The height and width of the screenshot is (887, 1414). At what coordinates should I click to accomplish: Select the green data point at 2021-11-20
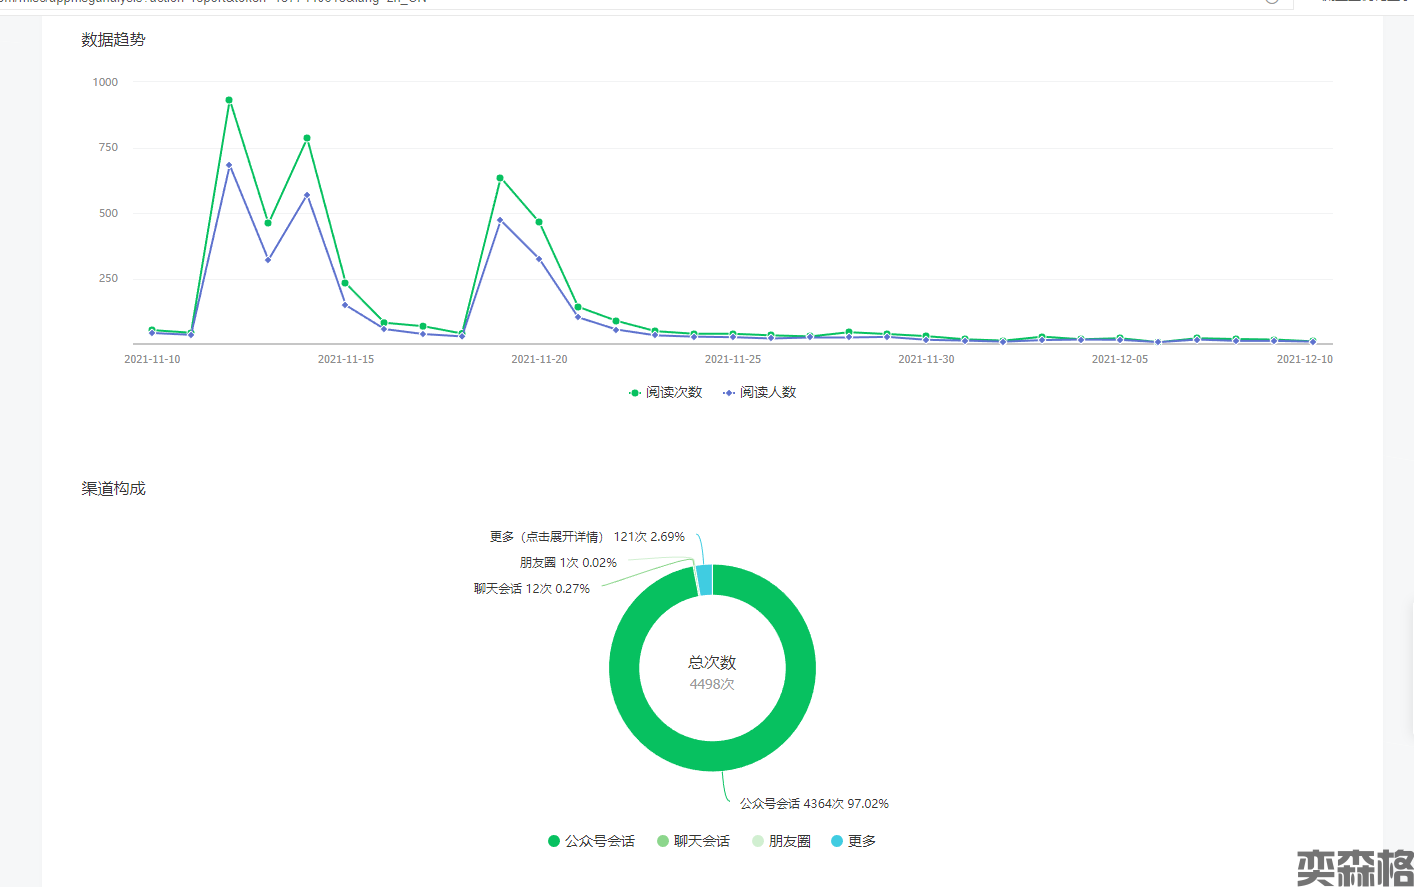[539, 222]
